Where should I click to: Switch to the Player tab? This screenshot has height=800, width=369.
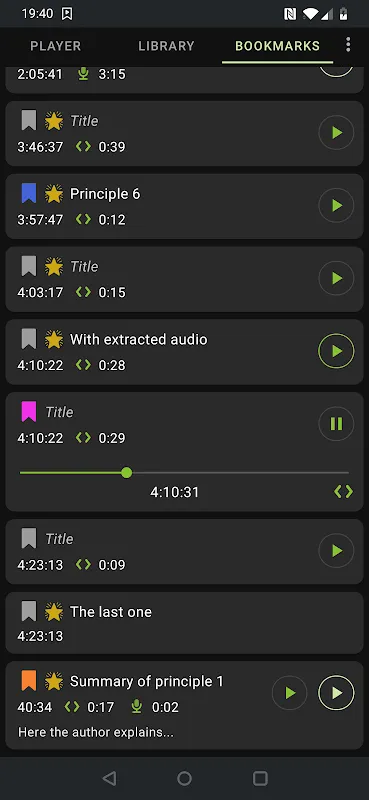(56, 46)
